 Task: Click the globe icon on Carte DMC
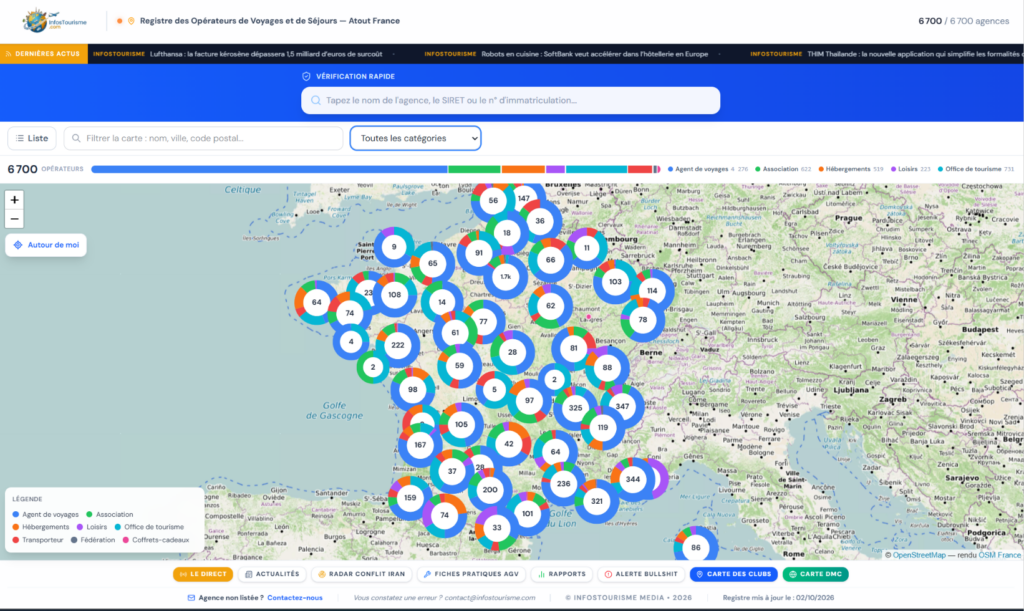coord(793,574)
